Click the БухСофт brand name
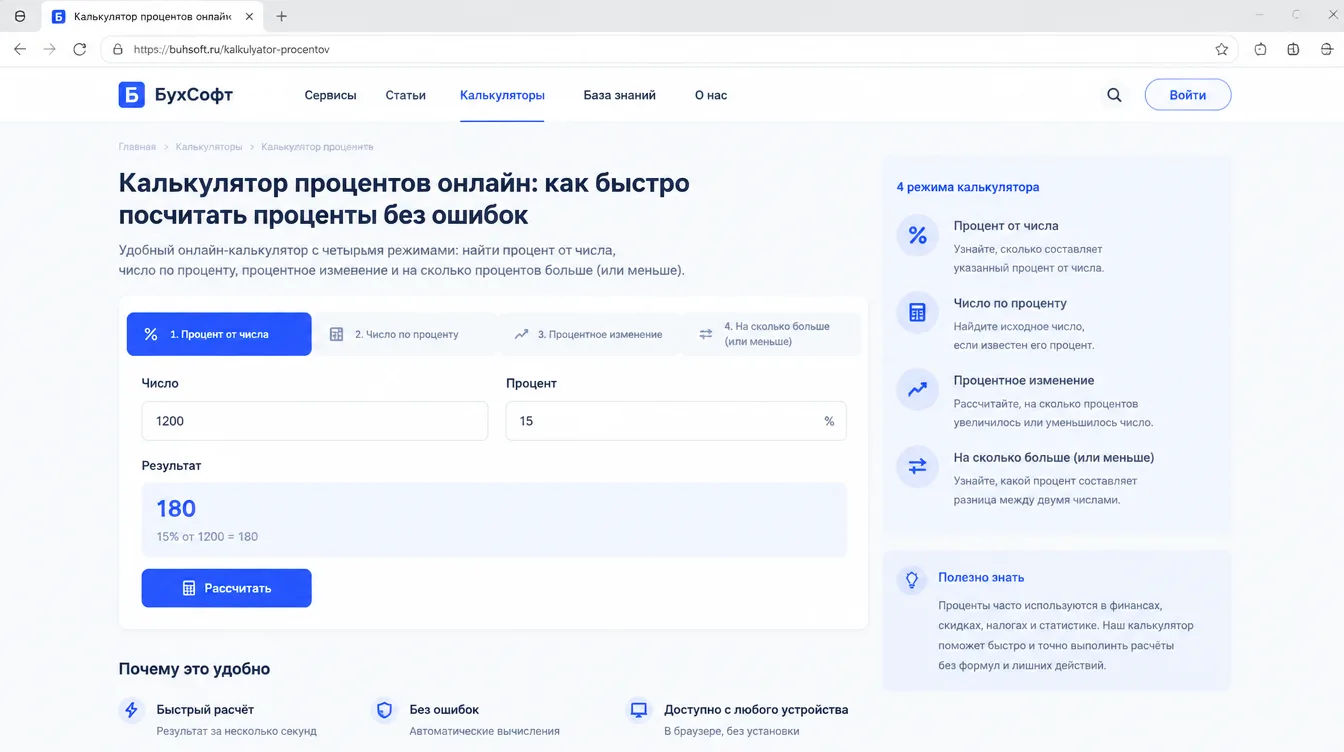 (194, 95)
